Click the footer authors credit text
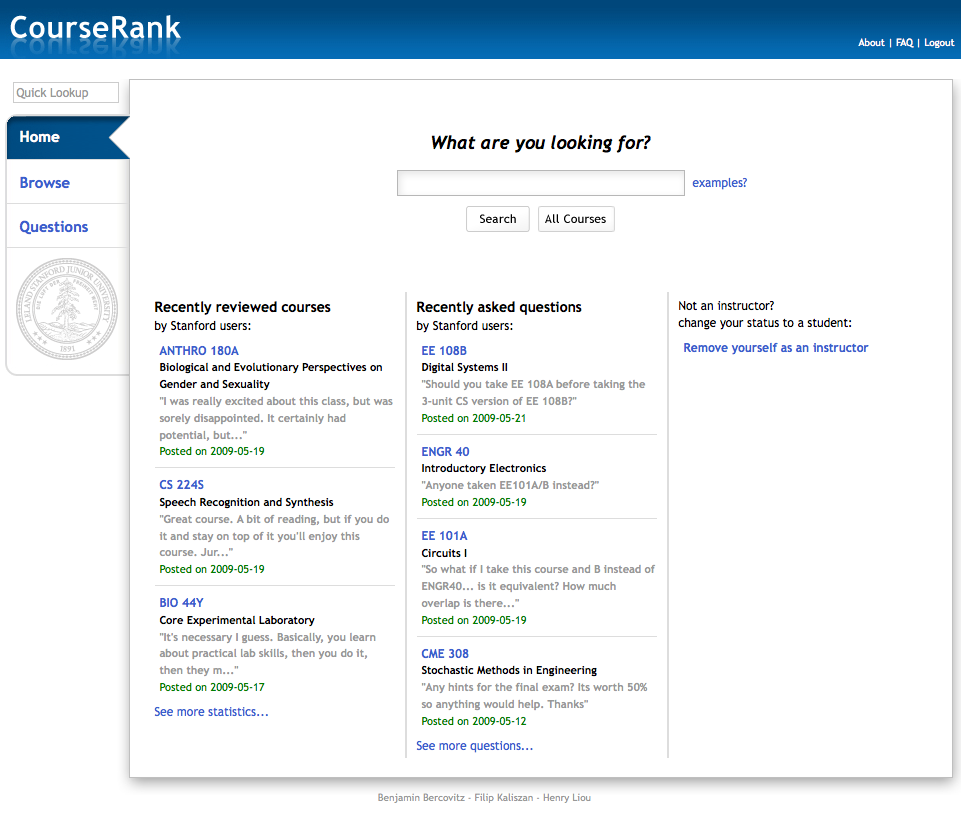 [484, 797]
